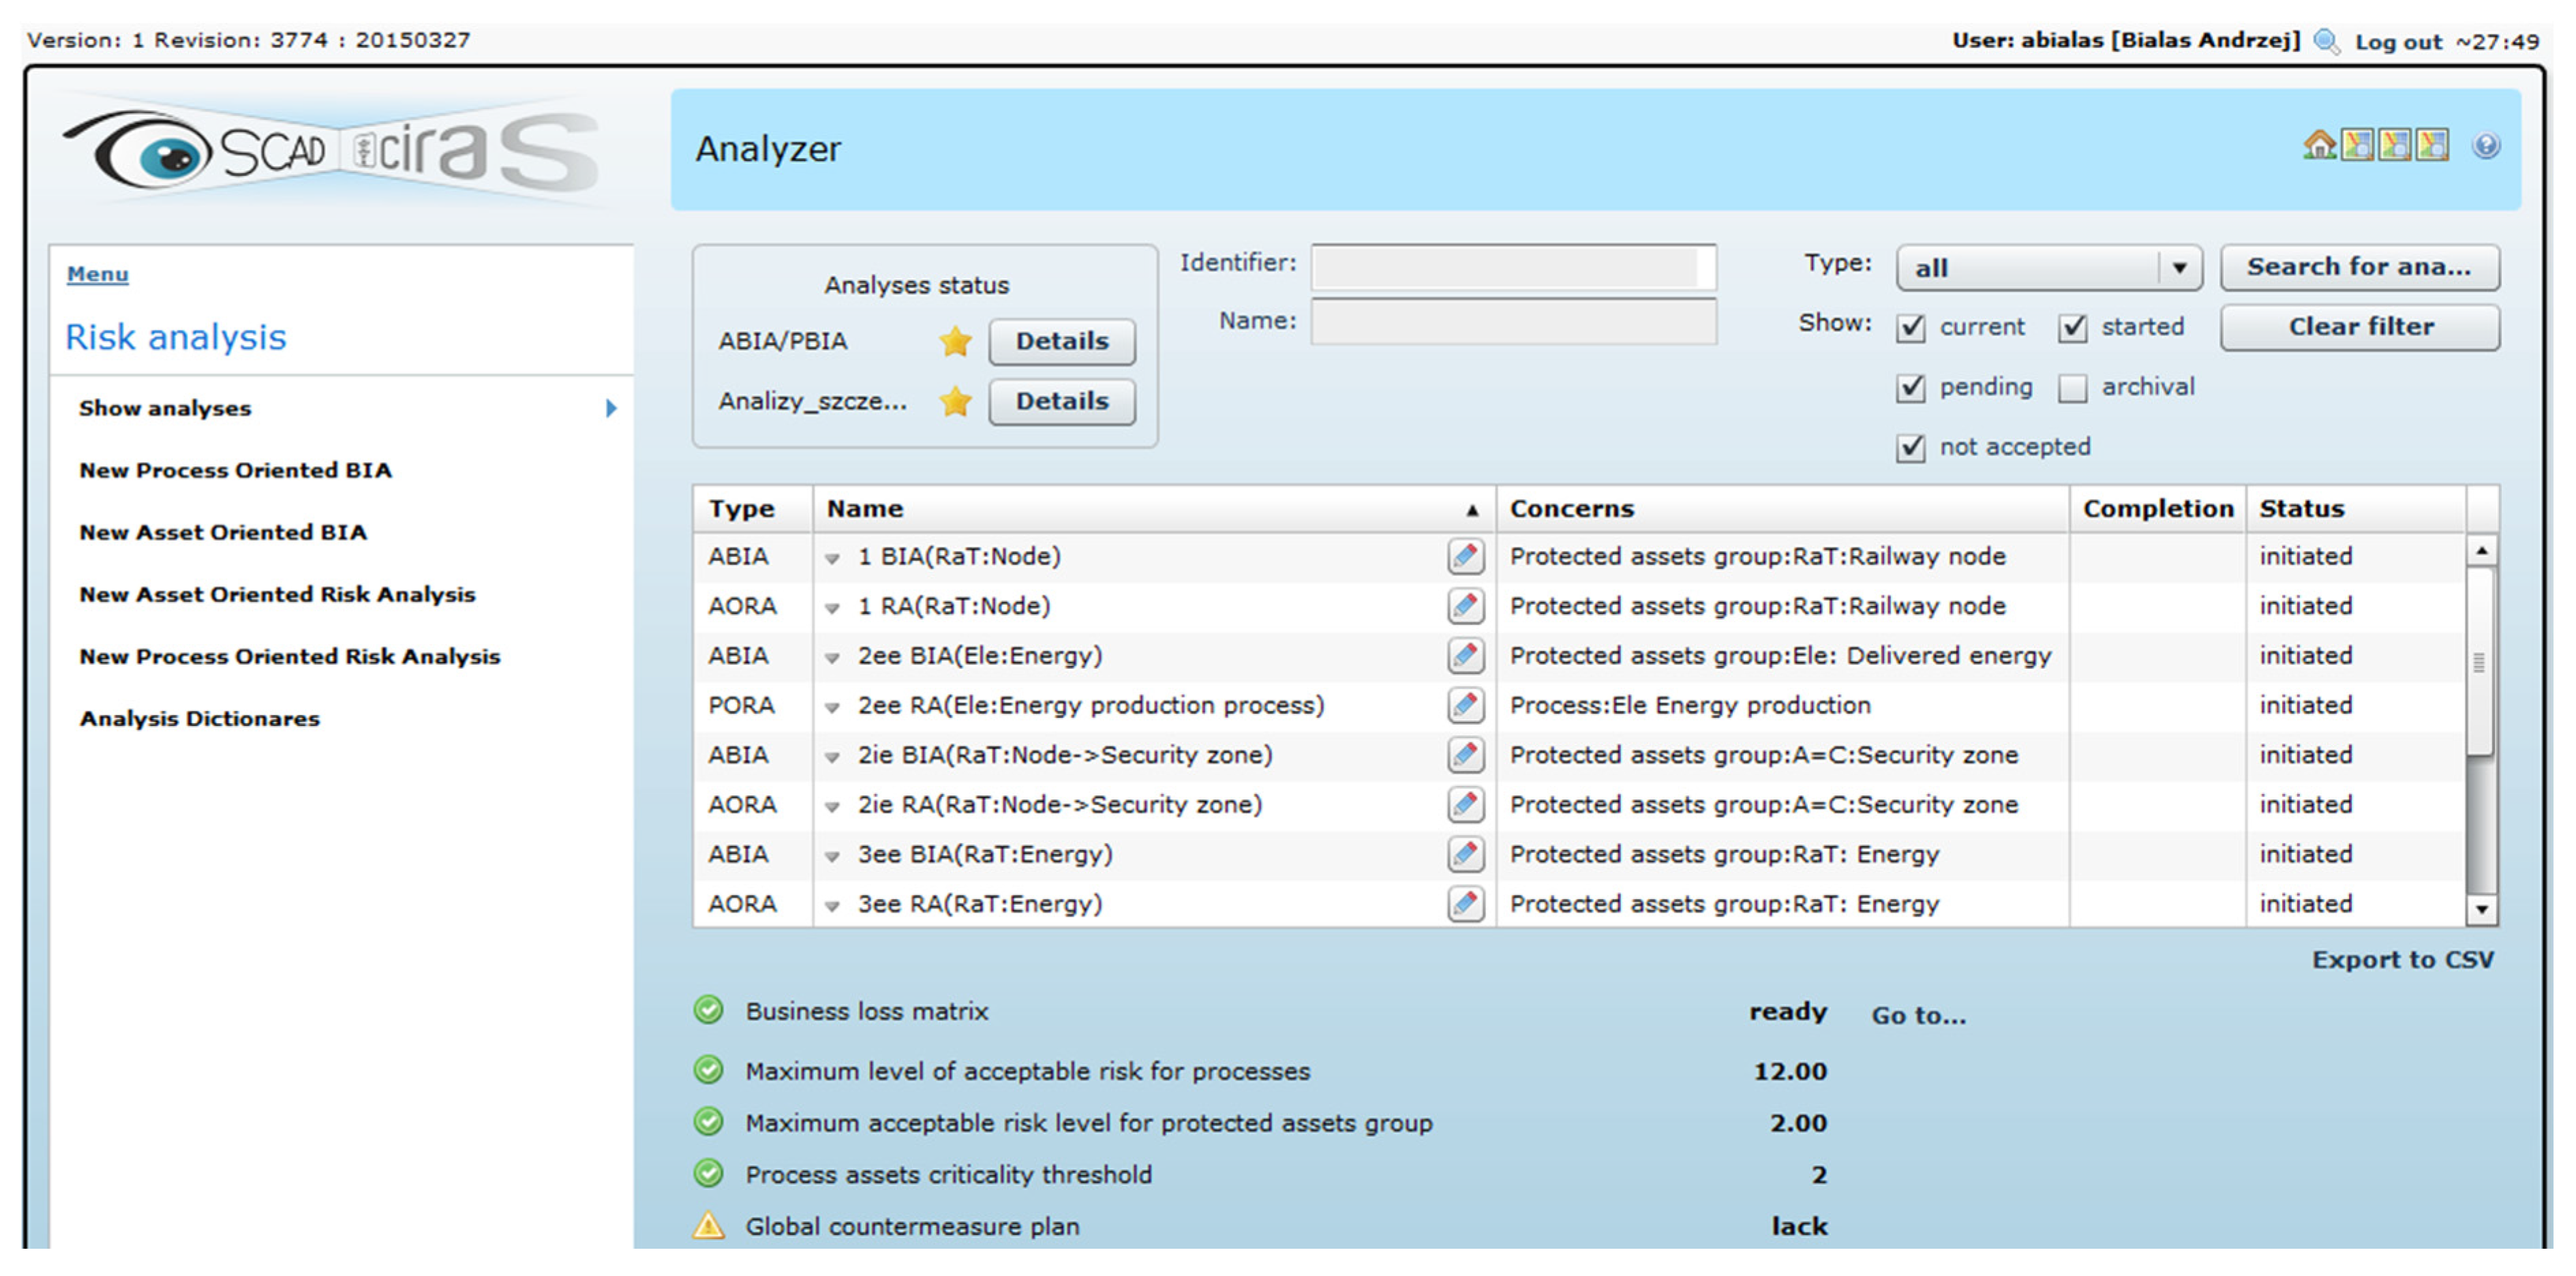
Task: Expand row arrow for 1 RA(RaT:Node)
Action: click(832, 608)
